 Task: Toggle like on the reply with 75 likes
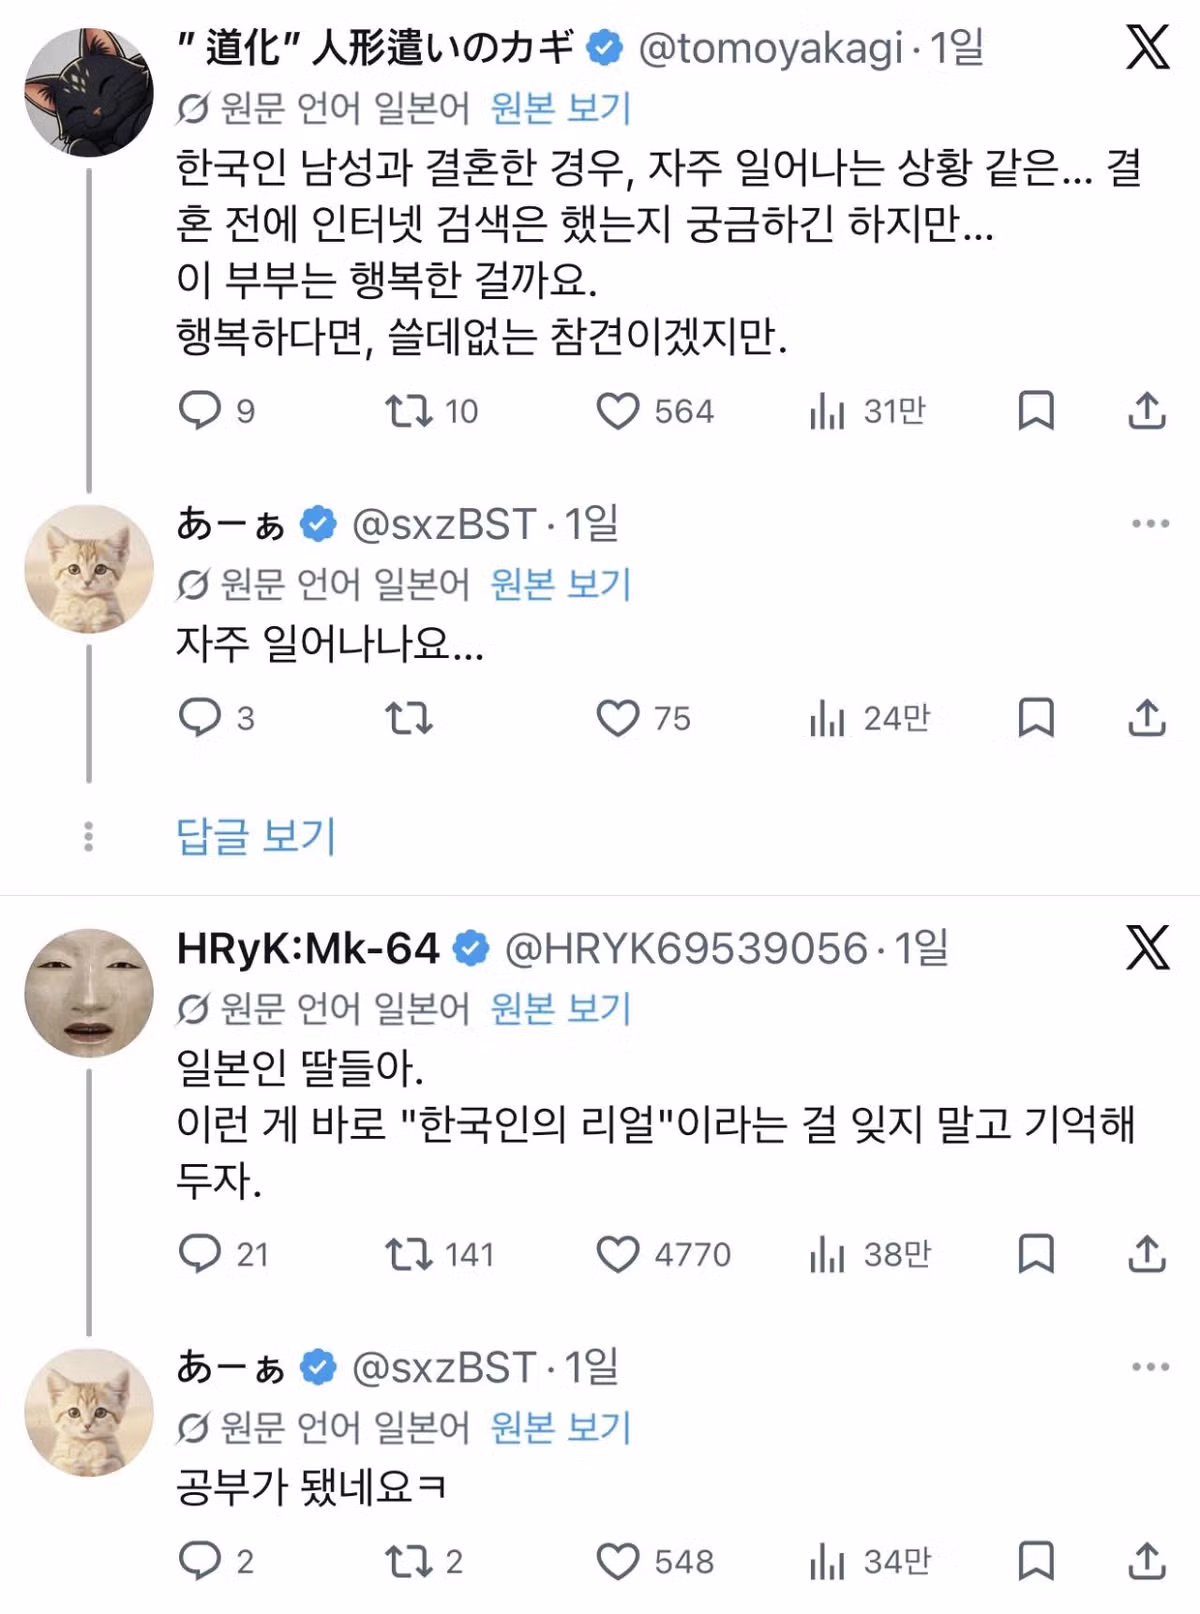(x=620, y=717)
